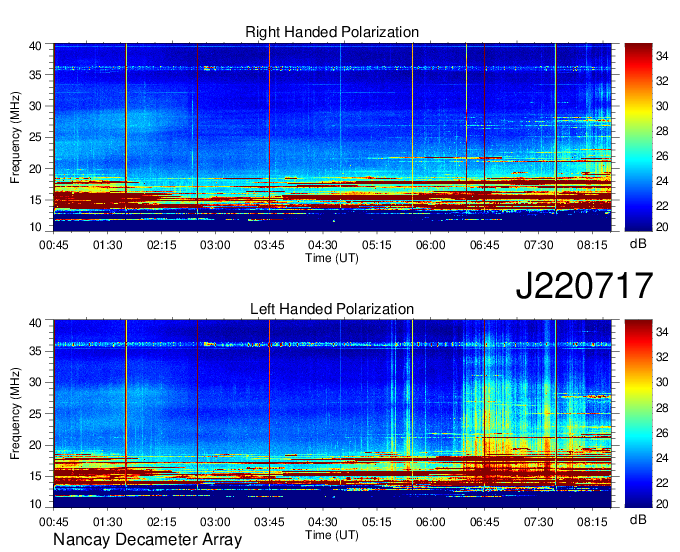
Task: Click the Left Handed plot's dB color bar
Action: 638,414
